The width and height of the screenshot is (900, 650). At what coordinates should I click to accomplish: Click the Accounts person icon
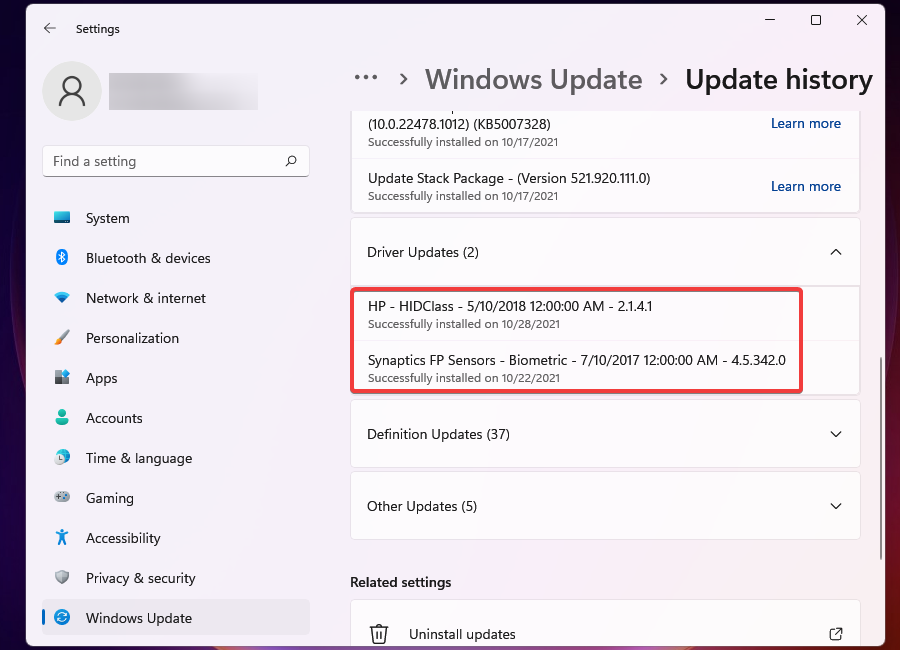click(62, 417)
